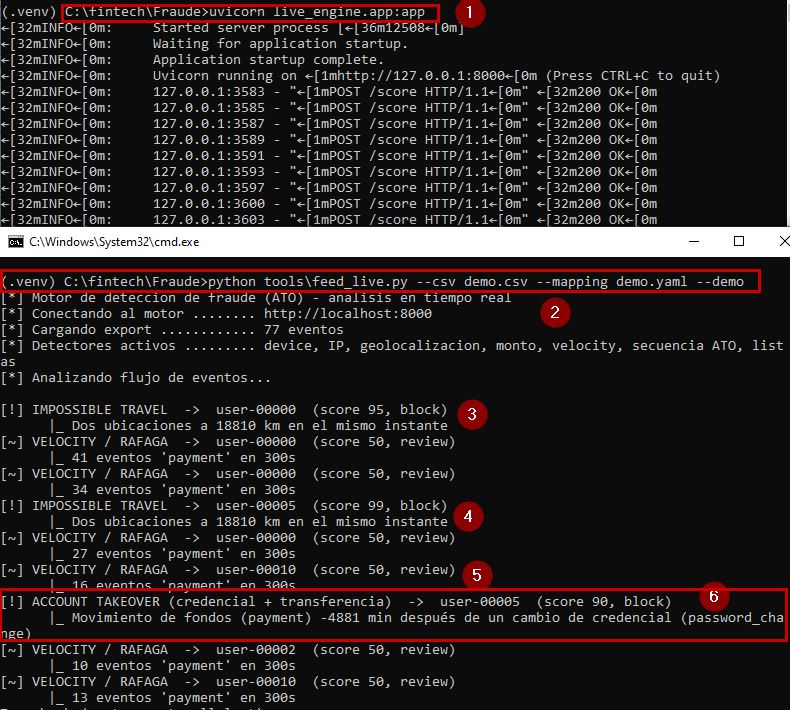The height and width of the screenshot is (710, 790).
Task: Click 'Started server process' log line
Action: tap(232, 28)
